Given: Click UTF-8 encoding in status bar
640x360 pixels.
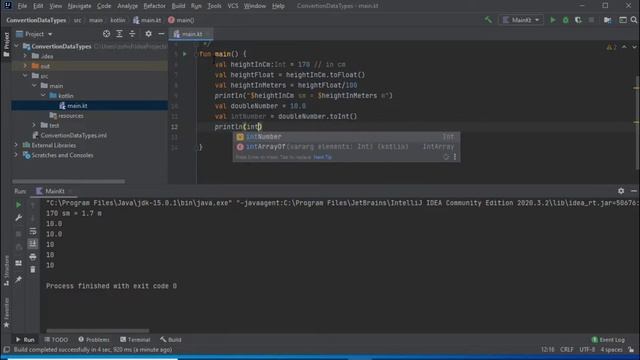Looking at the screenshot, I should (x=587, y=350).
